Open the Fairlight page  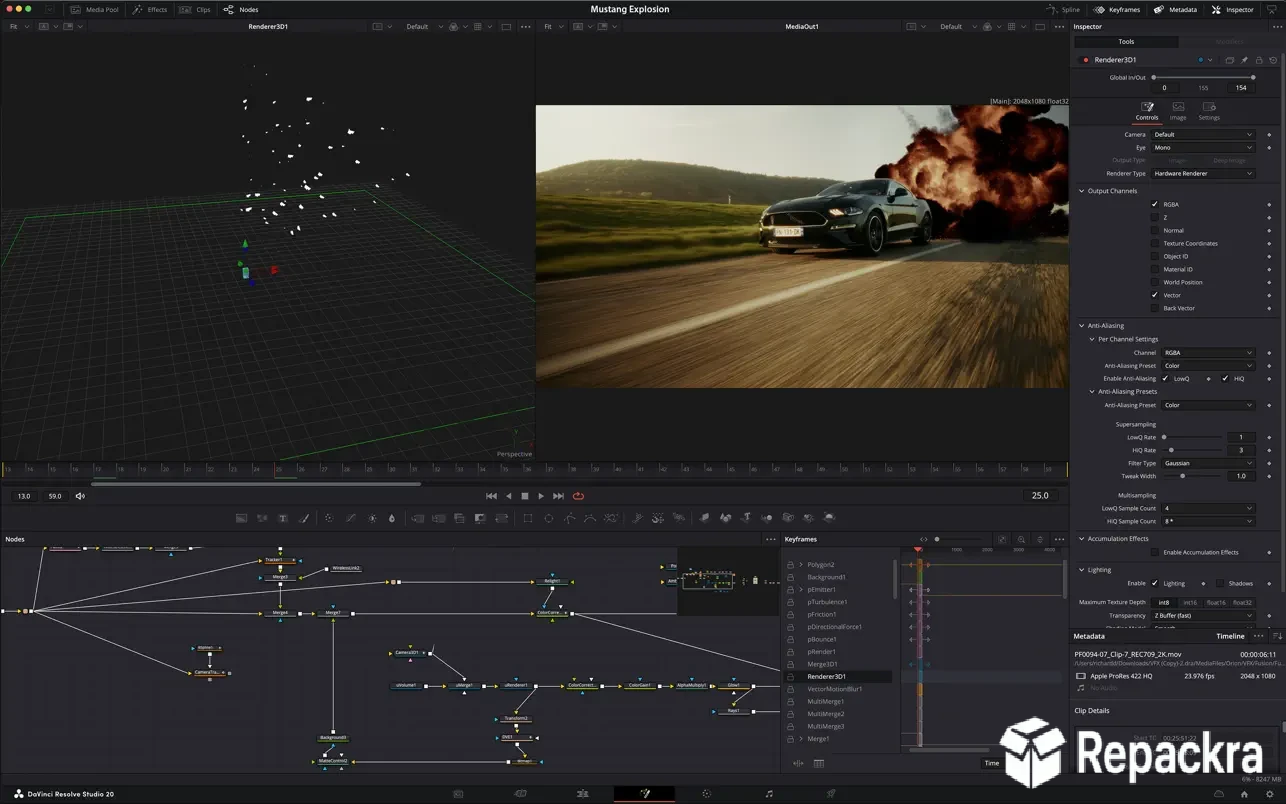click(x=768, y=793)
